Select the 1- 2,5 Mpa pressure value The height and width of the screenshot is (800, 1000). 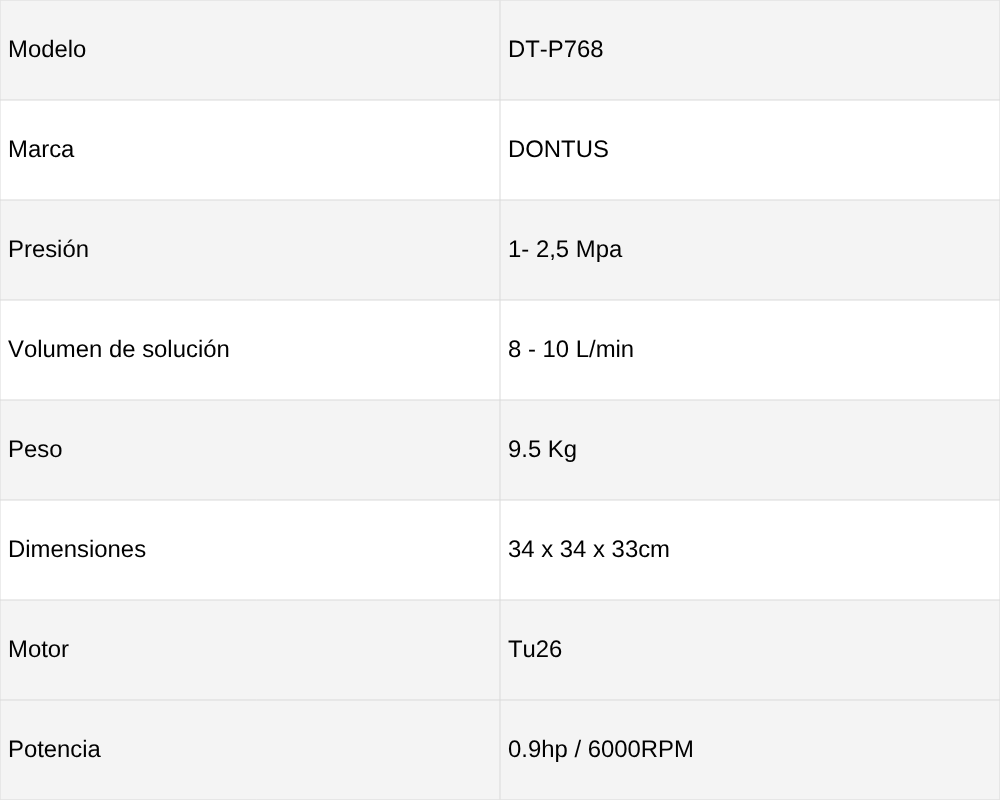(x=565, y=249)
